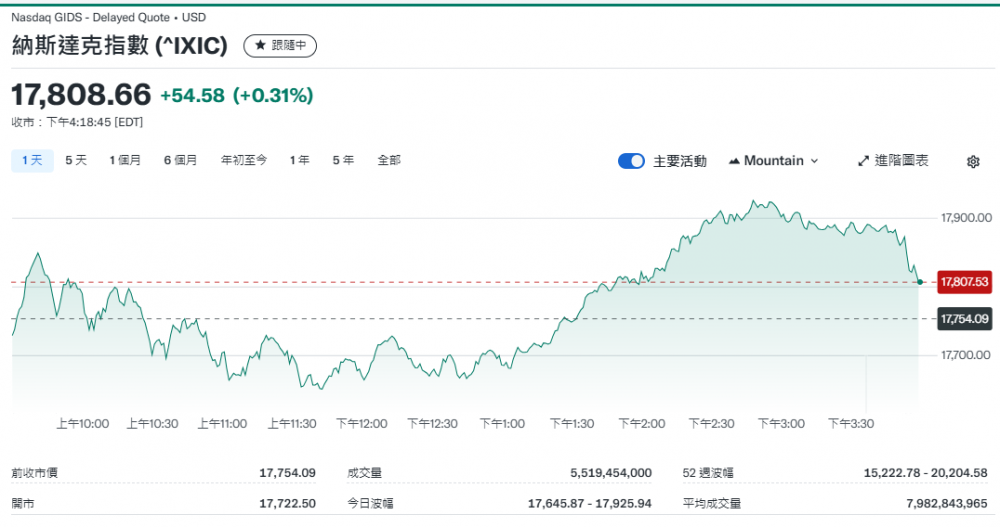
Task: Select the 5年 range tab
Action: 343,160
